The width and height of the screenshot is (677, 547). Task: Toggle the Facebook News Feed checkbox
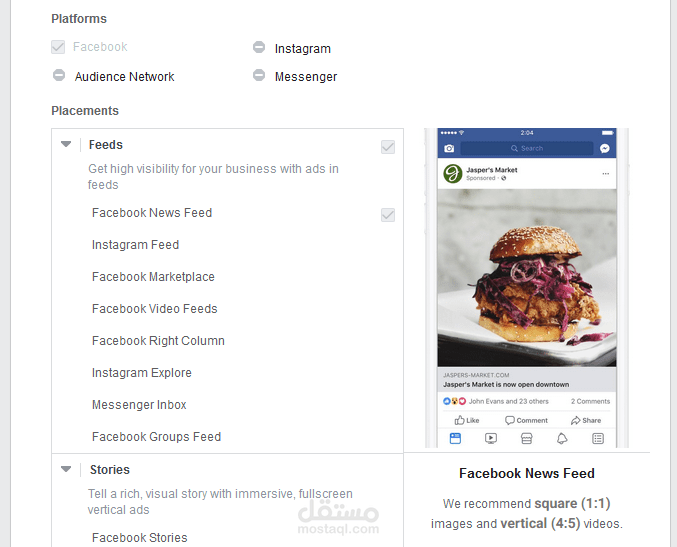[x=388, y=215]
